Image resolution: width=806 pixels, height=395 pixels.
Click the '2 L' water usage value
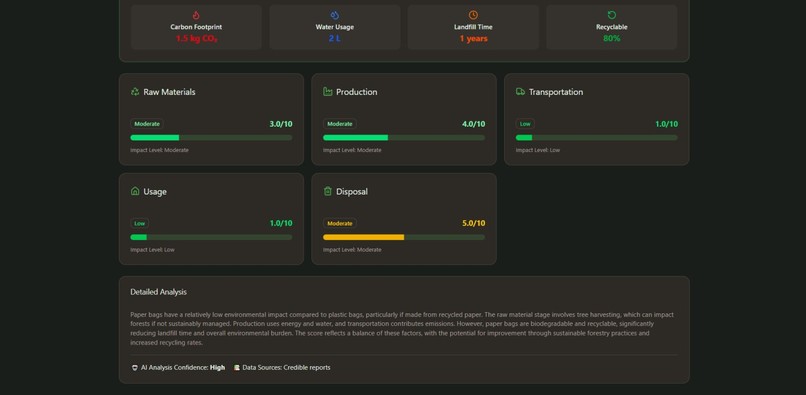tap(335, 39)
